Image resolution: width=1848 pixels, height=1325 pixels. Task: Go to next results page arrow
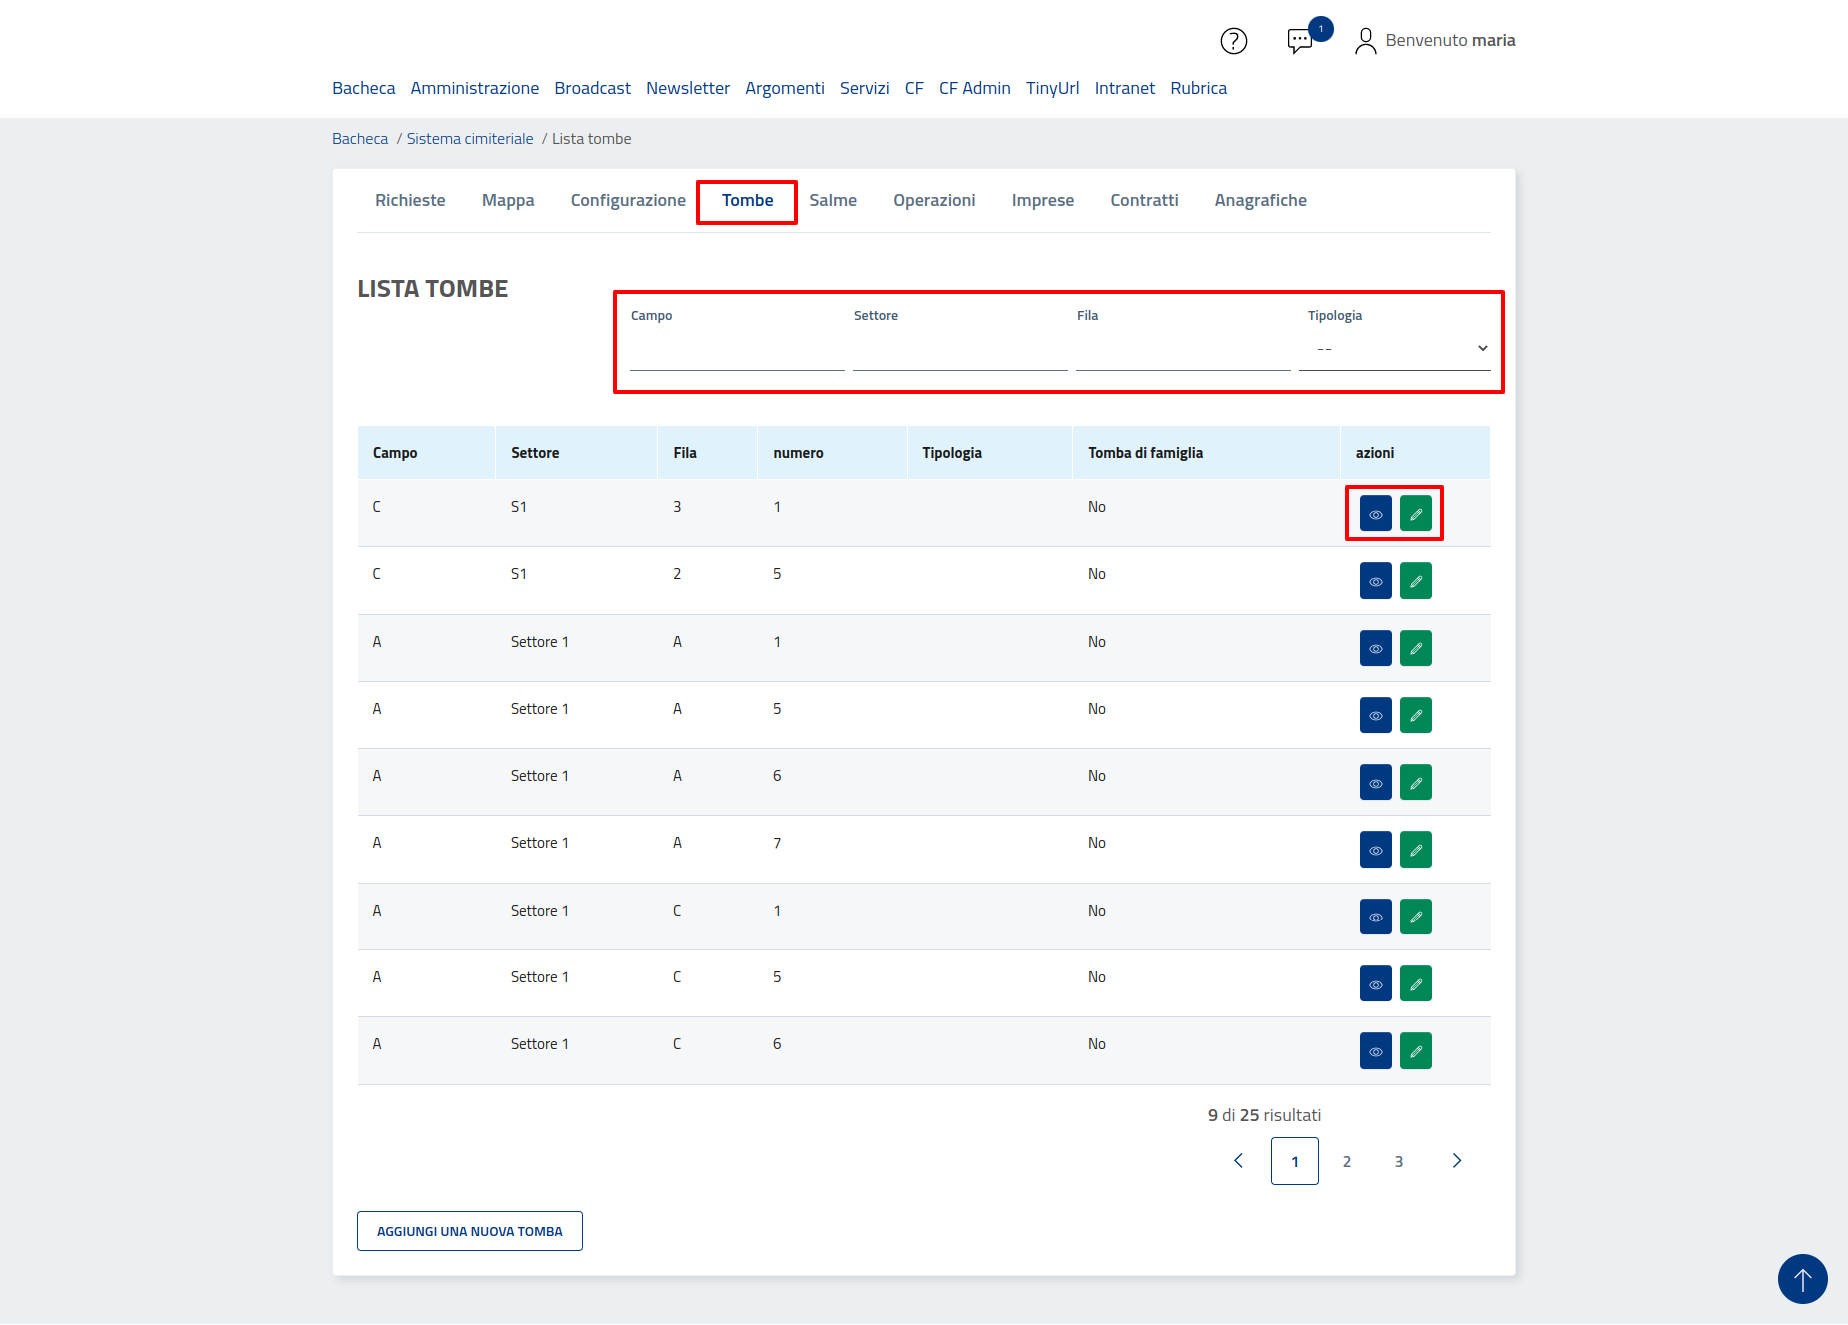pyautogui.click(x=1456, y=1161)
